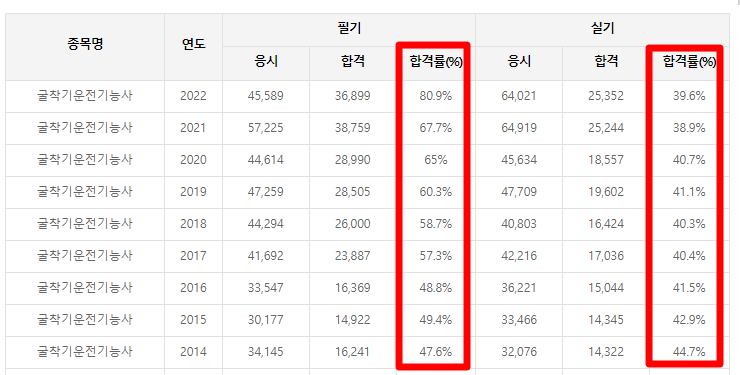Select the 2015 year cell

[x=193, y=320]
